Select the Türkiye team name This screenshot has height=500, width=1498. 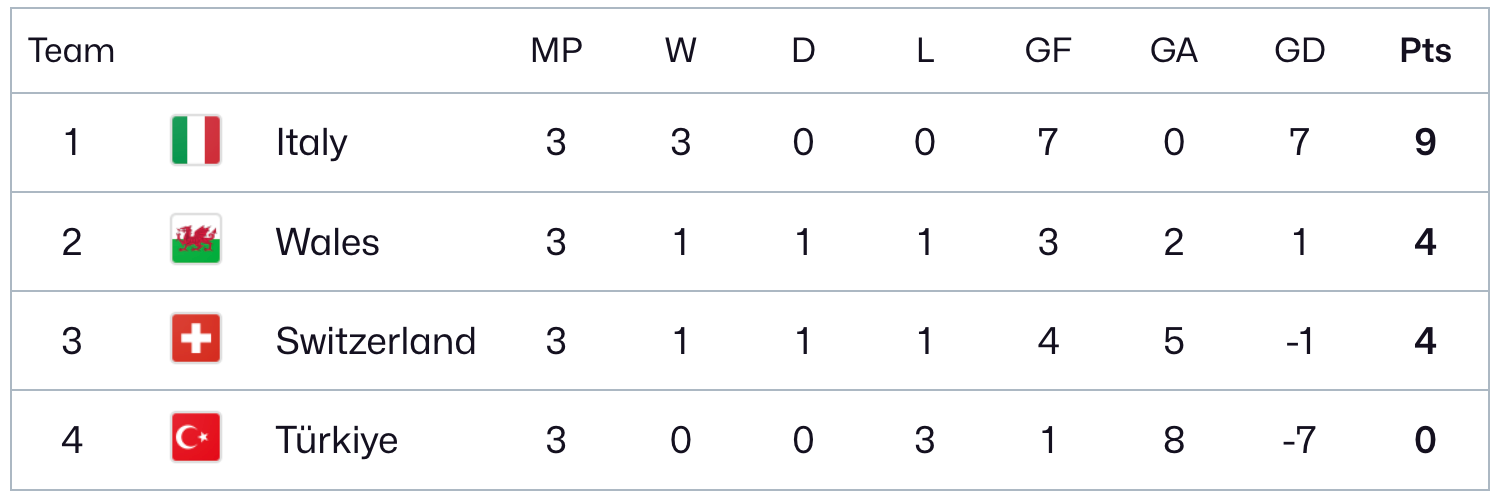click(x=337, y=440)
